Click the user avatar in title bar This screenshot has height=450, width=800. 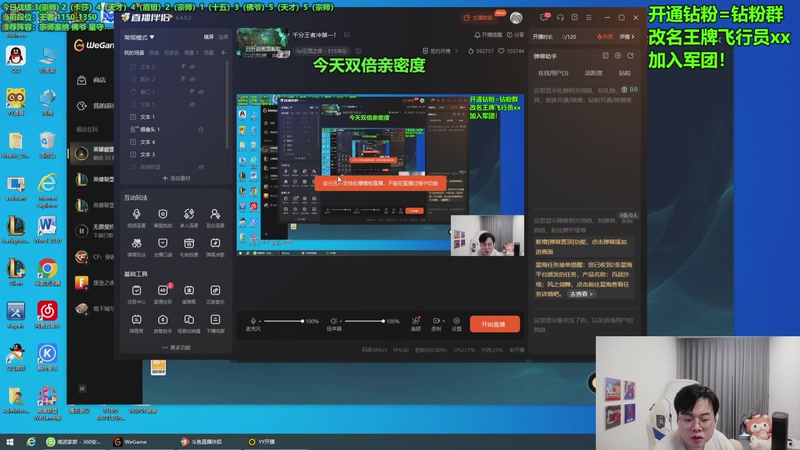[x=516, y=18]
